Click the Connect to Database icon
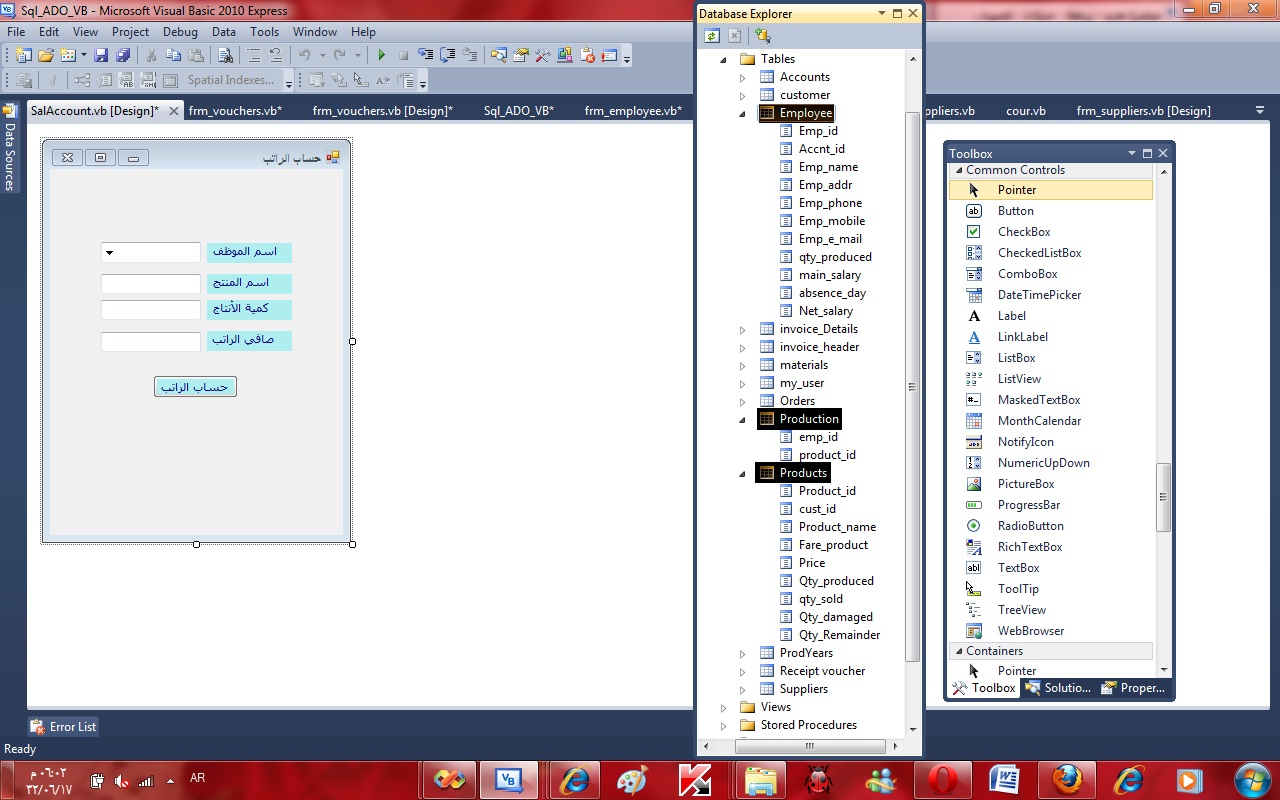This screenshot has width=1280, height=800. click(763, 36)
